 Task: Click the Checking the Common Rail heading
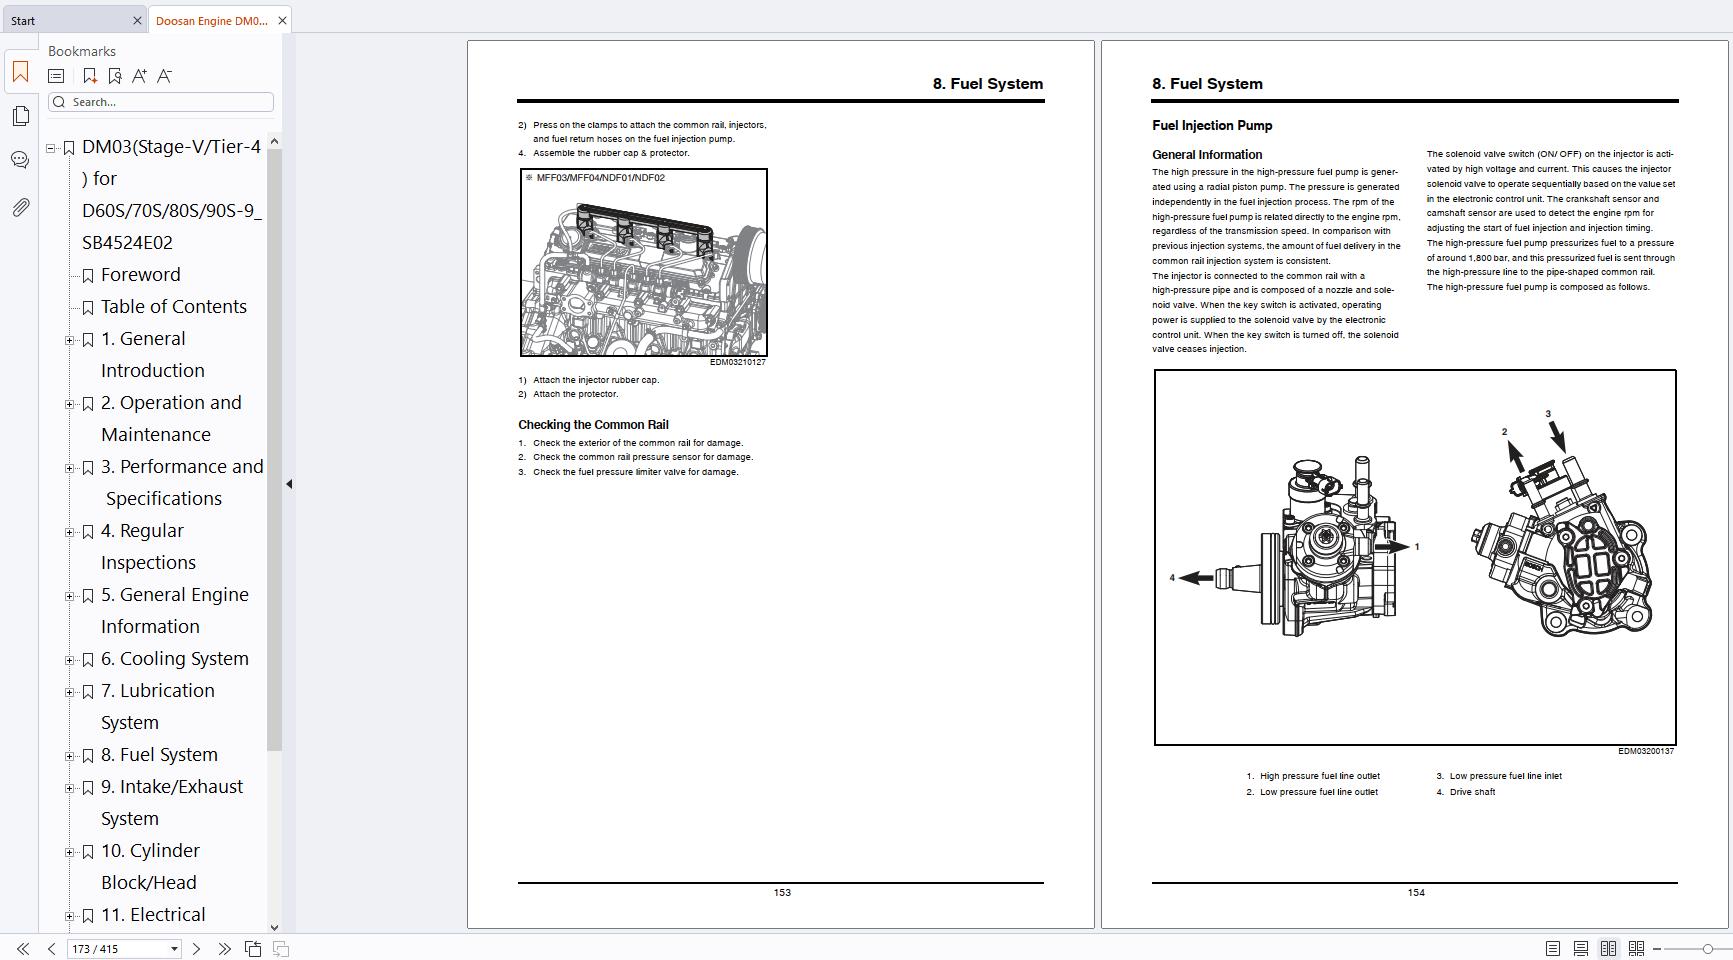(593, 424)
